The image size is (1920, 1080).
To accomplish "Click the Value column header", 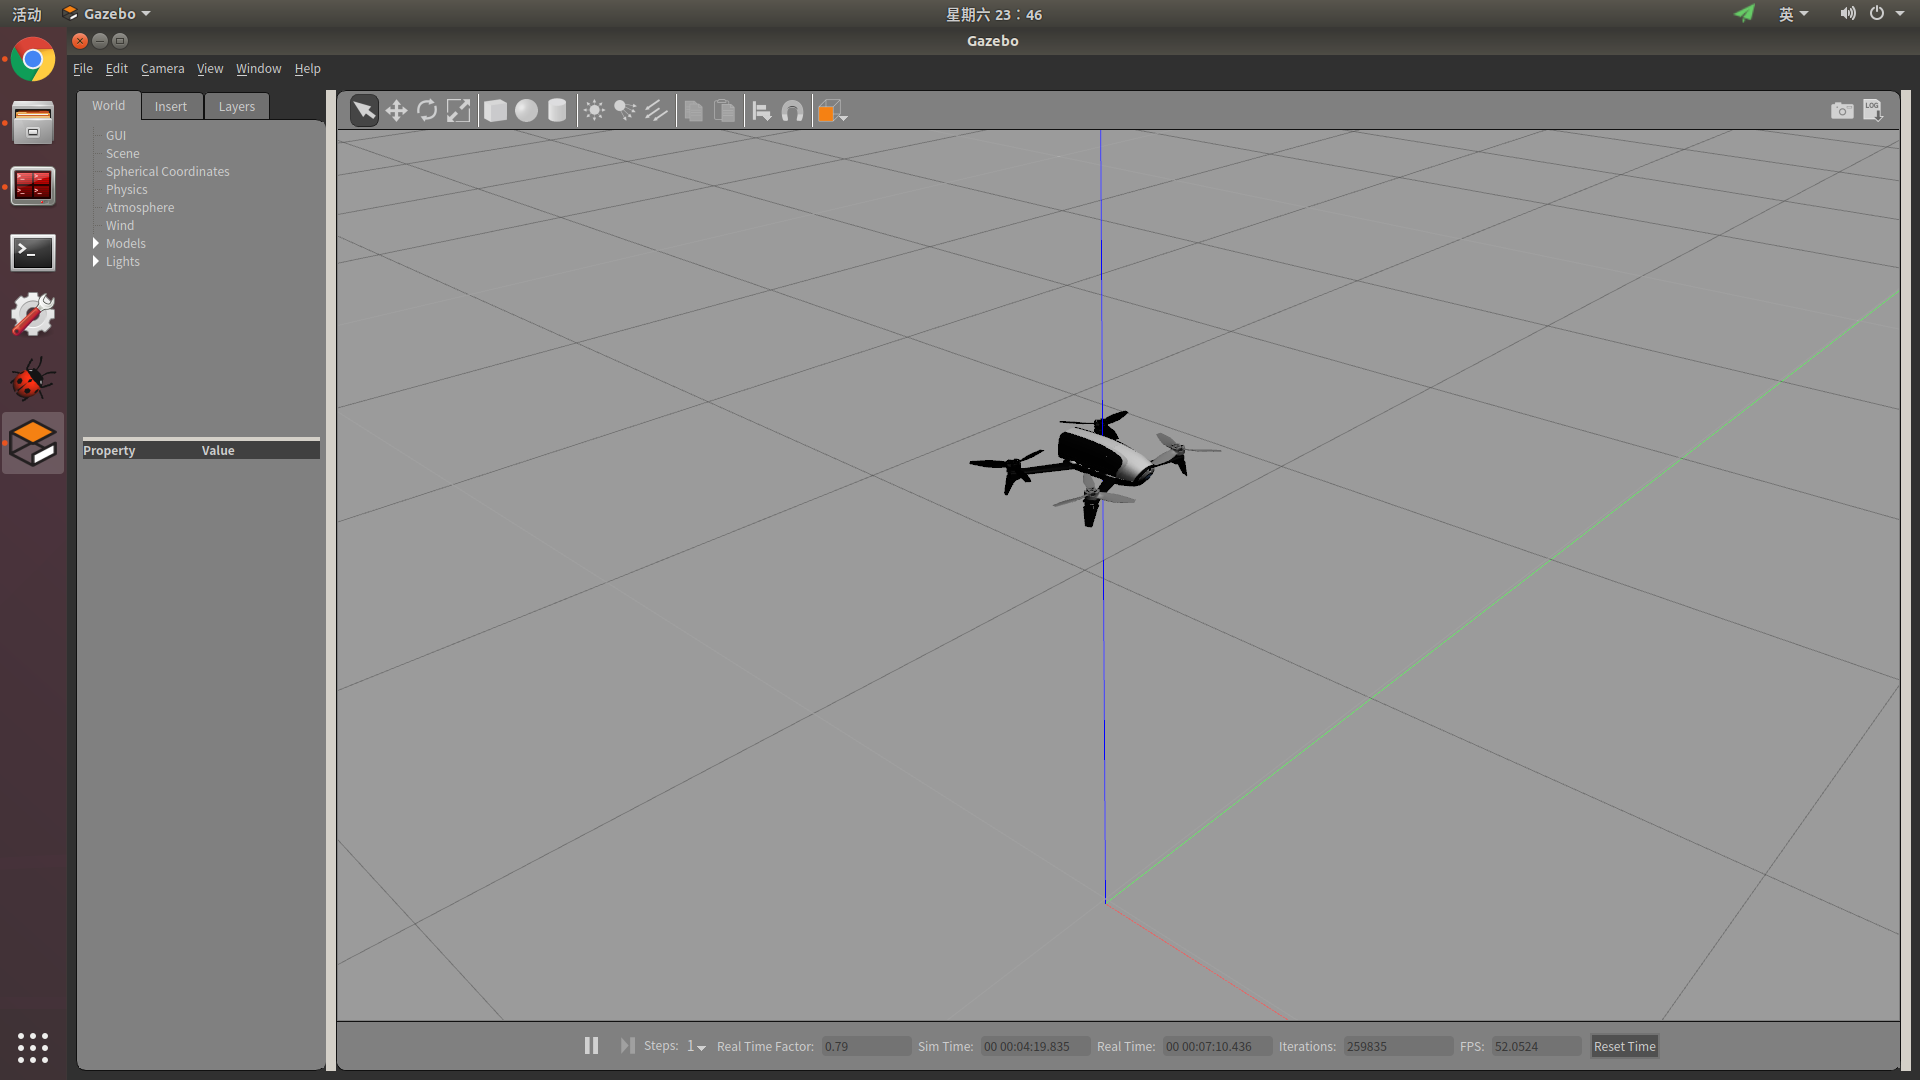I will pyautogui.click(x=218, y=451).
